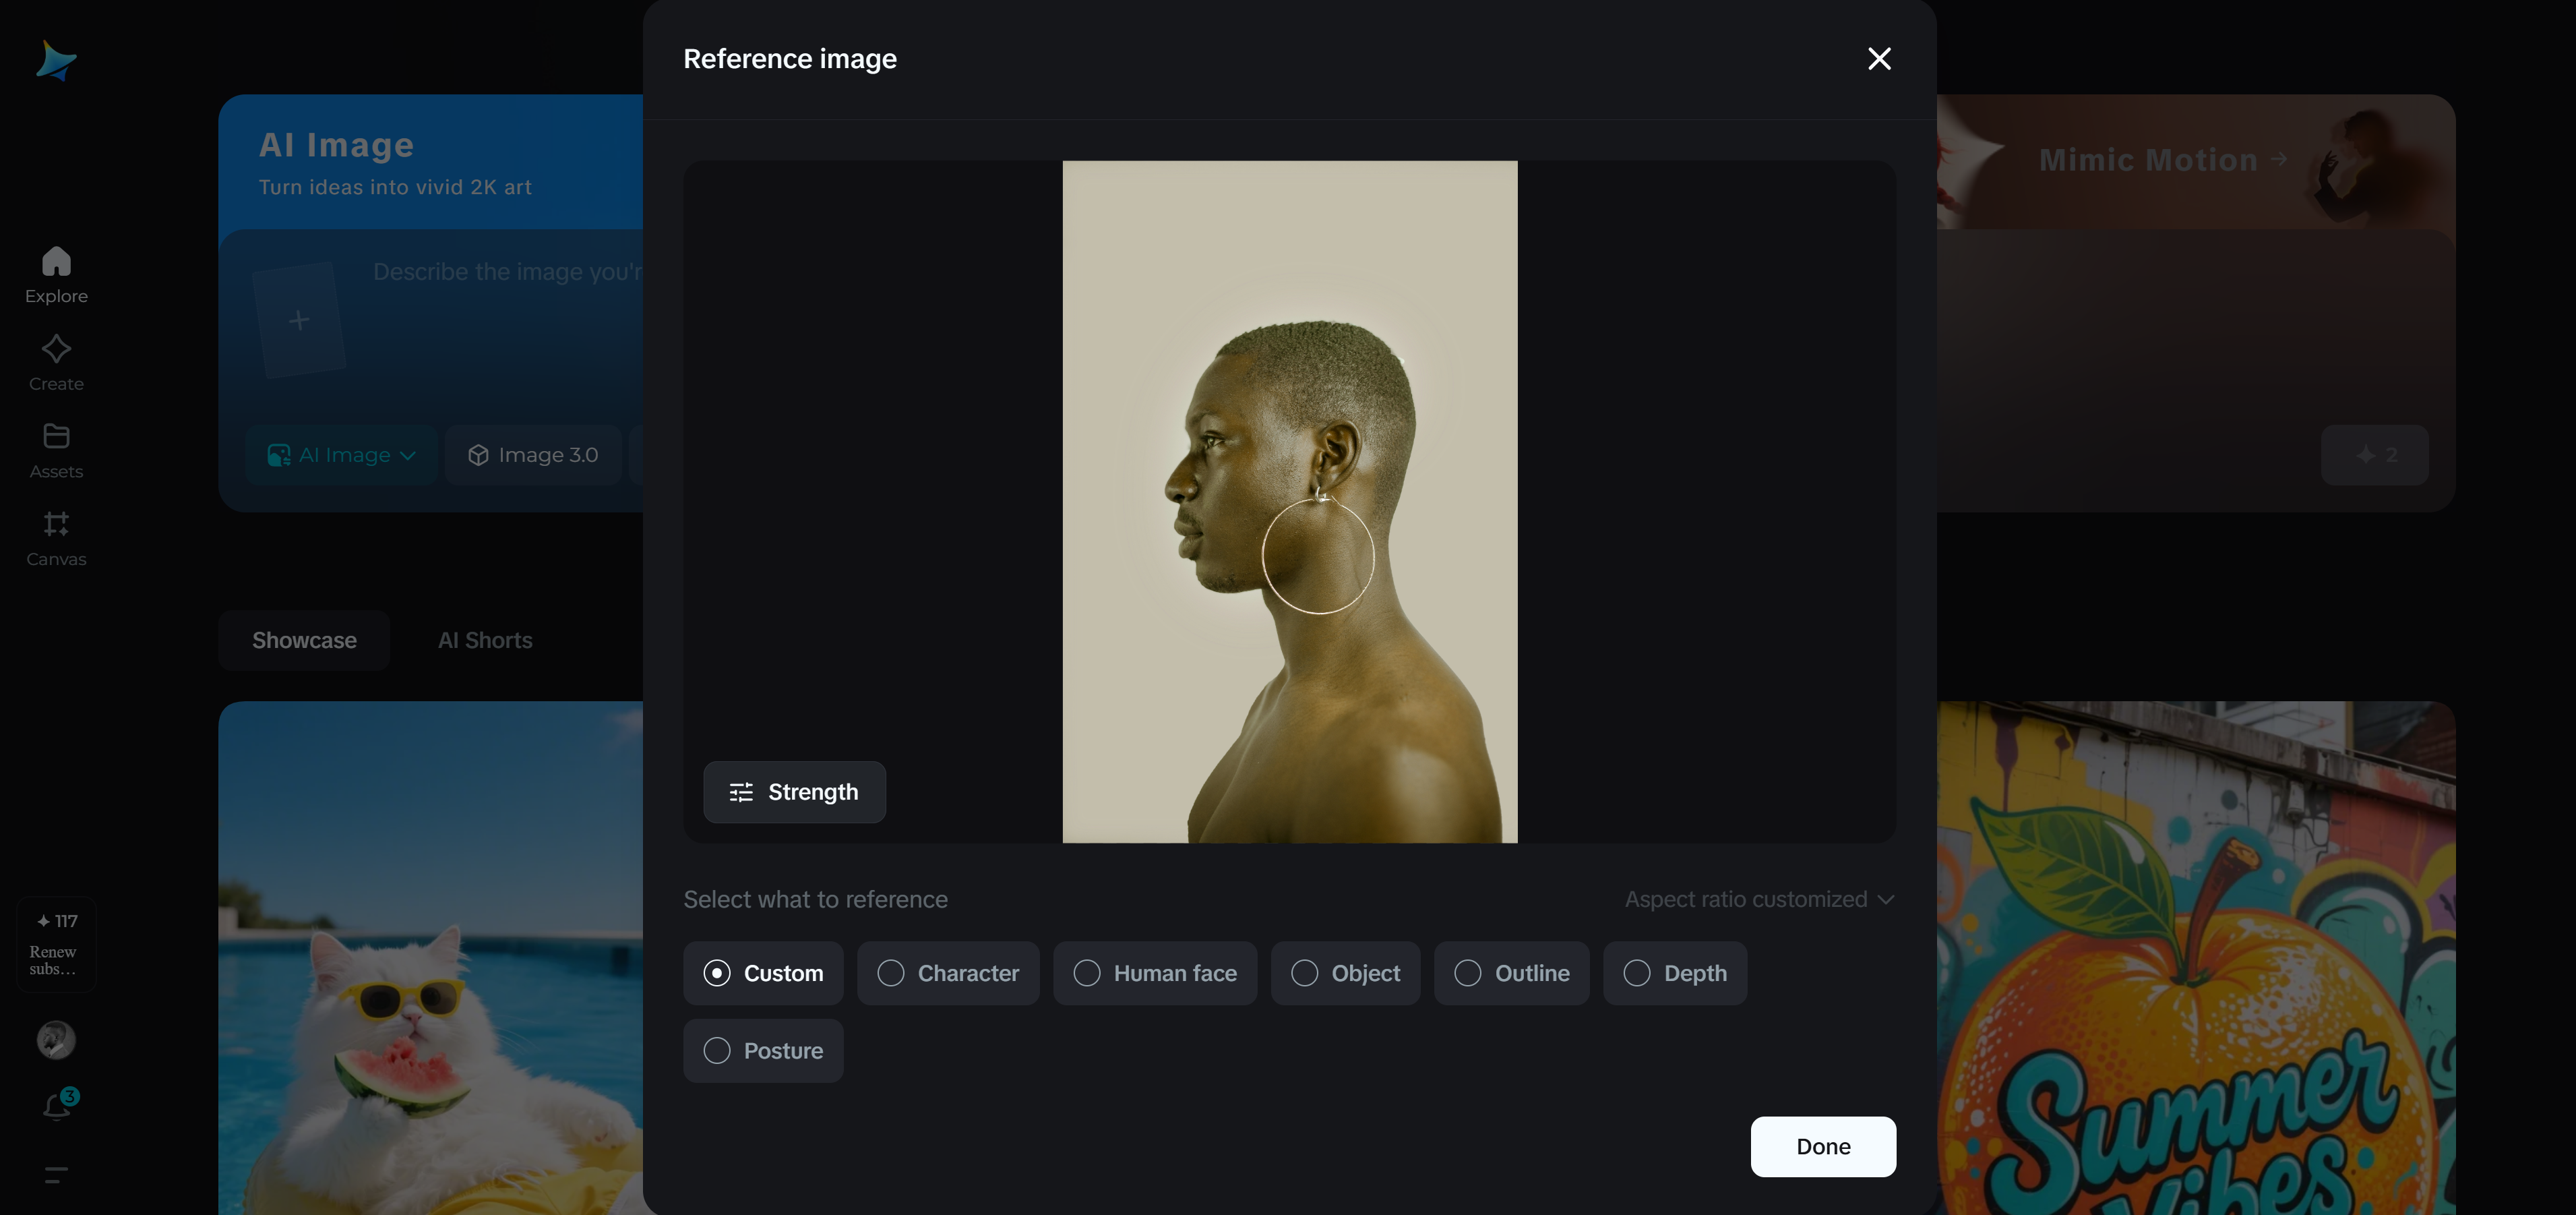The image size is (2576, 1215).
Task: Click the profile avatar
Action: click(x=56, y=1040)
